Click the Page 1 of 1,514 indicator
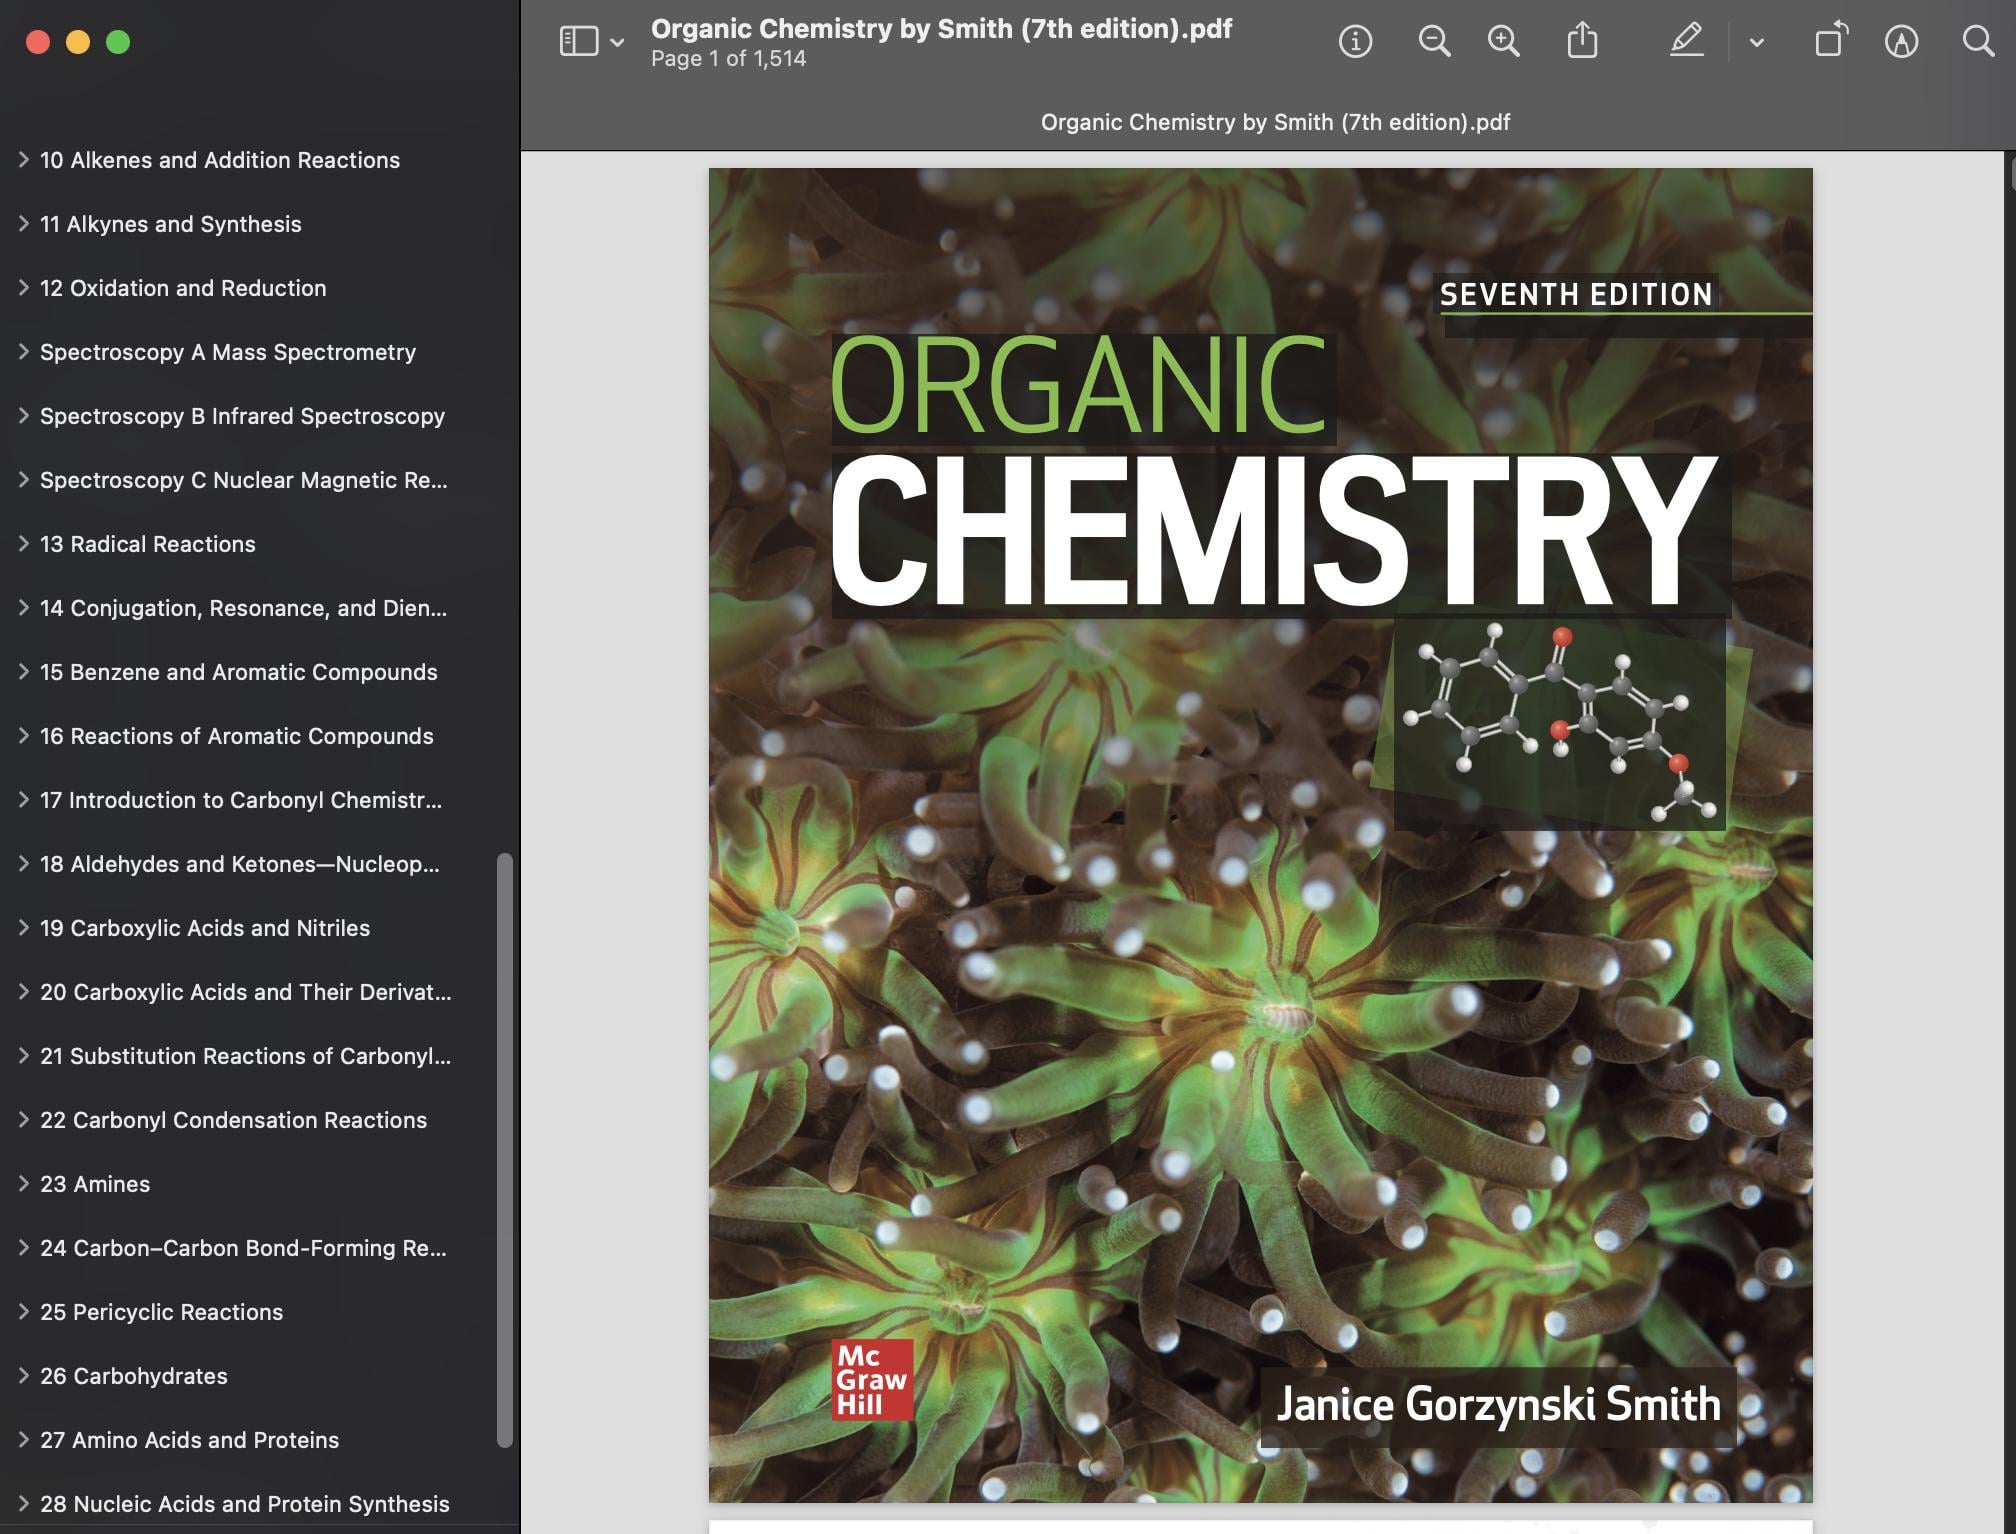Image resolution: width=2016 pixels, height=1534 pixels. (728, 59)
